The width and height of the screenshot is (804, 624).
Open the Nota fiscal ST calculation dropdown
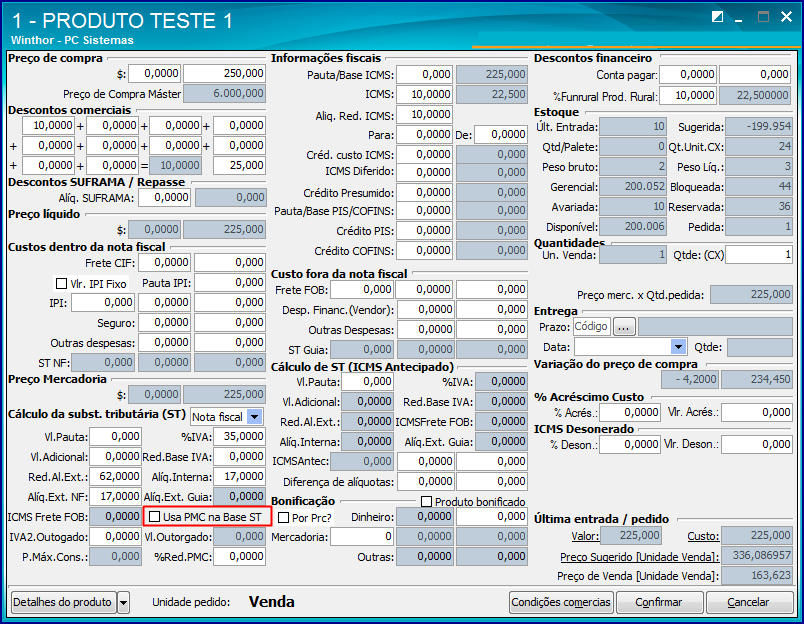[x=254, y=417]
